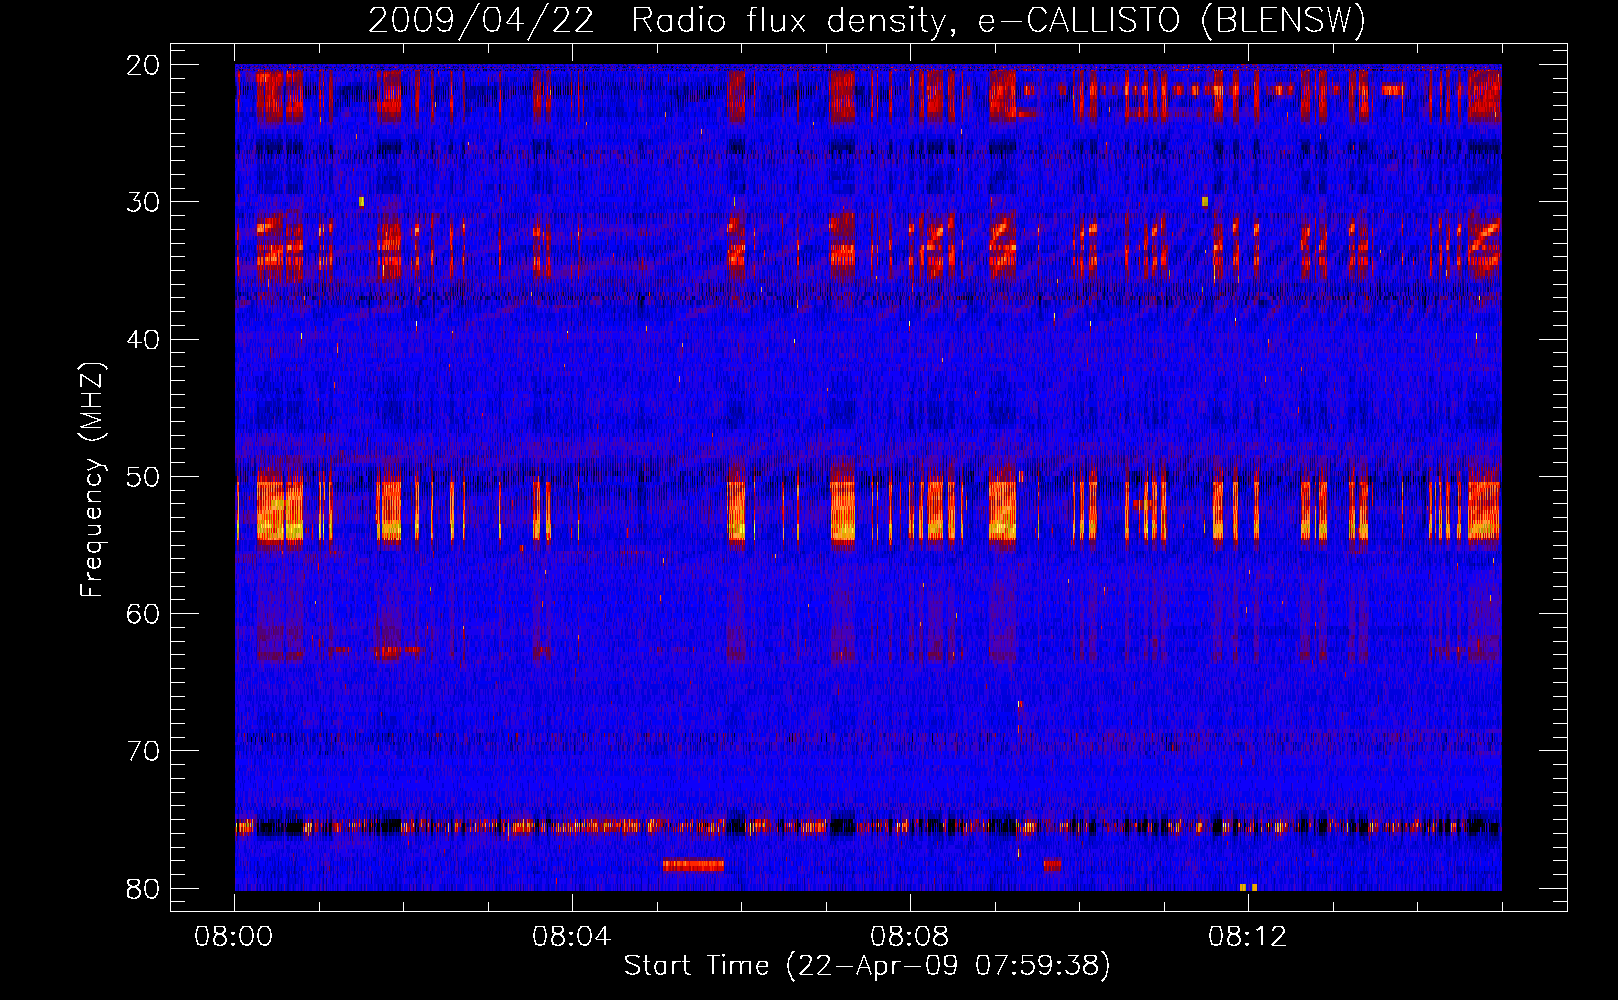
Task: Click the 08:00 time tick label
Action: pyautogui.click(x=234, y=937)
